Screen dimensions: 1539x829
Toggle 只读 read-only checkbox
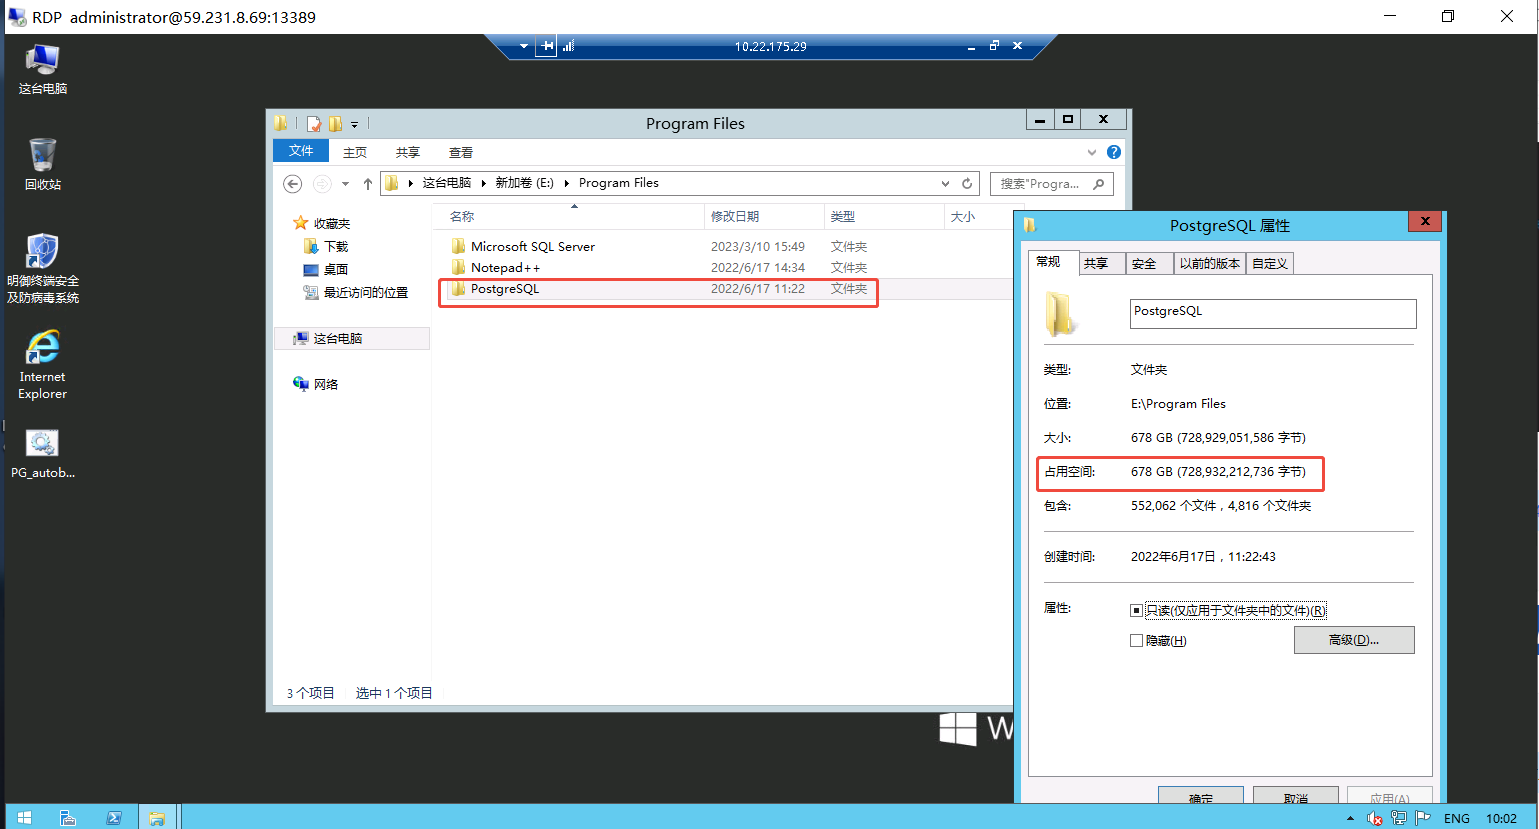pyautogui.click(x=1136, y=610)
